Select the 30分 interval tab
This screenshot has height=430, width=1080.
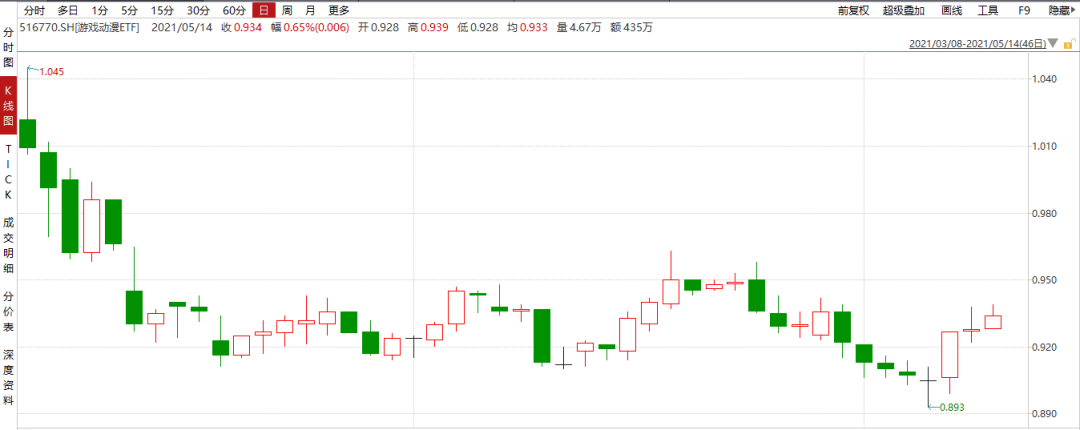[198, 10]
